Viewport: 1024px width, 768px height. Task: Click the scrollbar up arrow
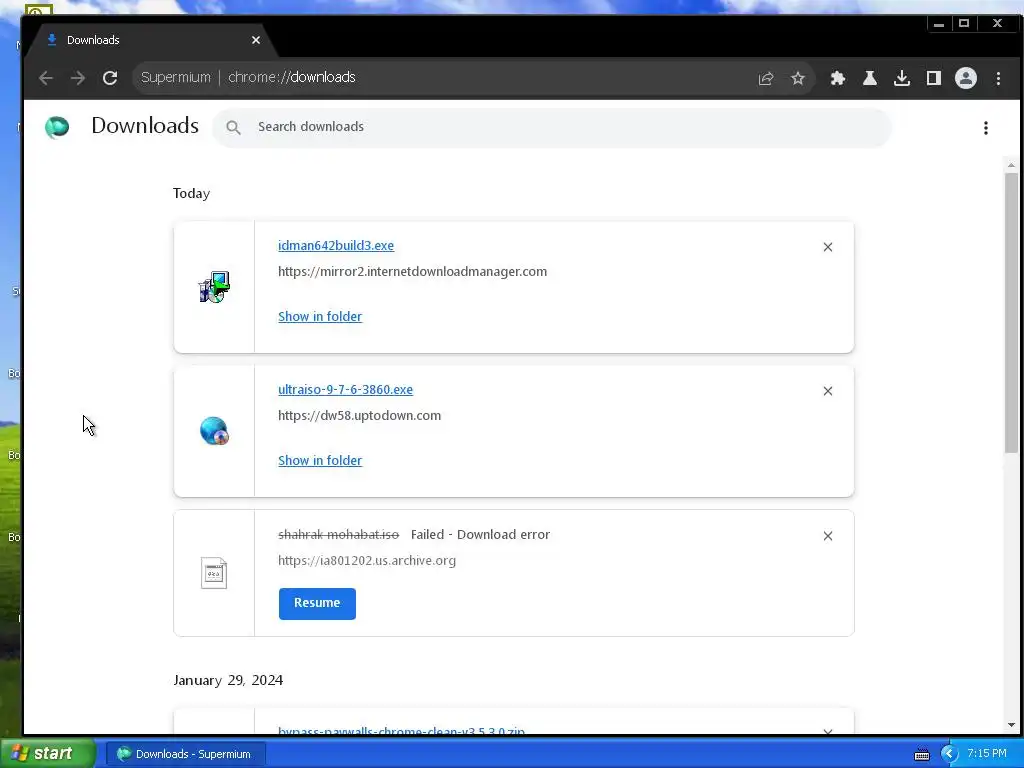(x=1011, y=165)
